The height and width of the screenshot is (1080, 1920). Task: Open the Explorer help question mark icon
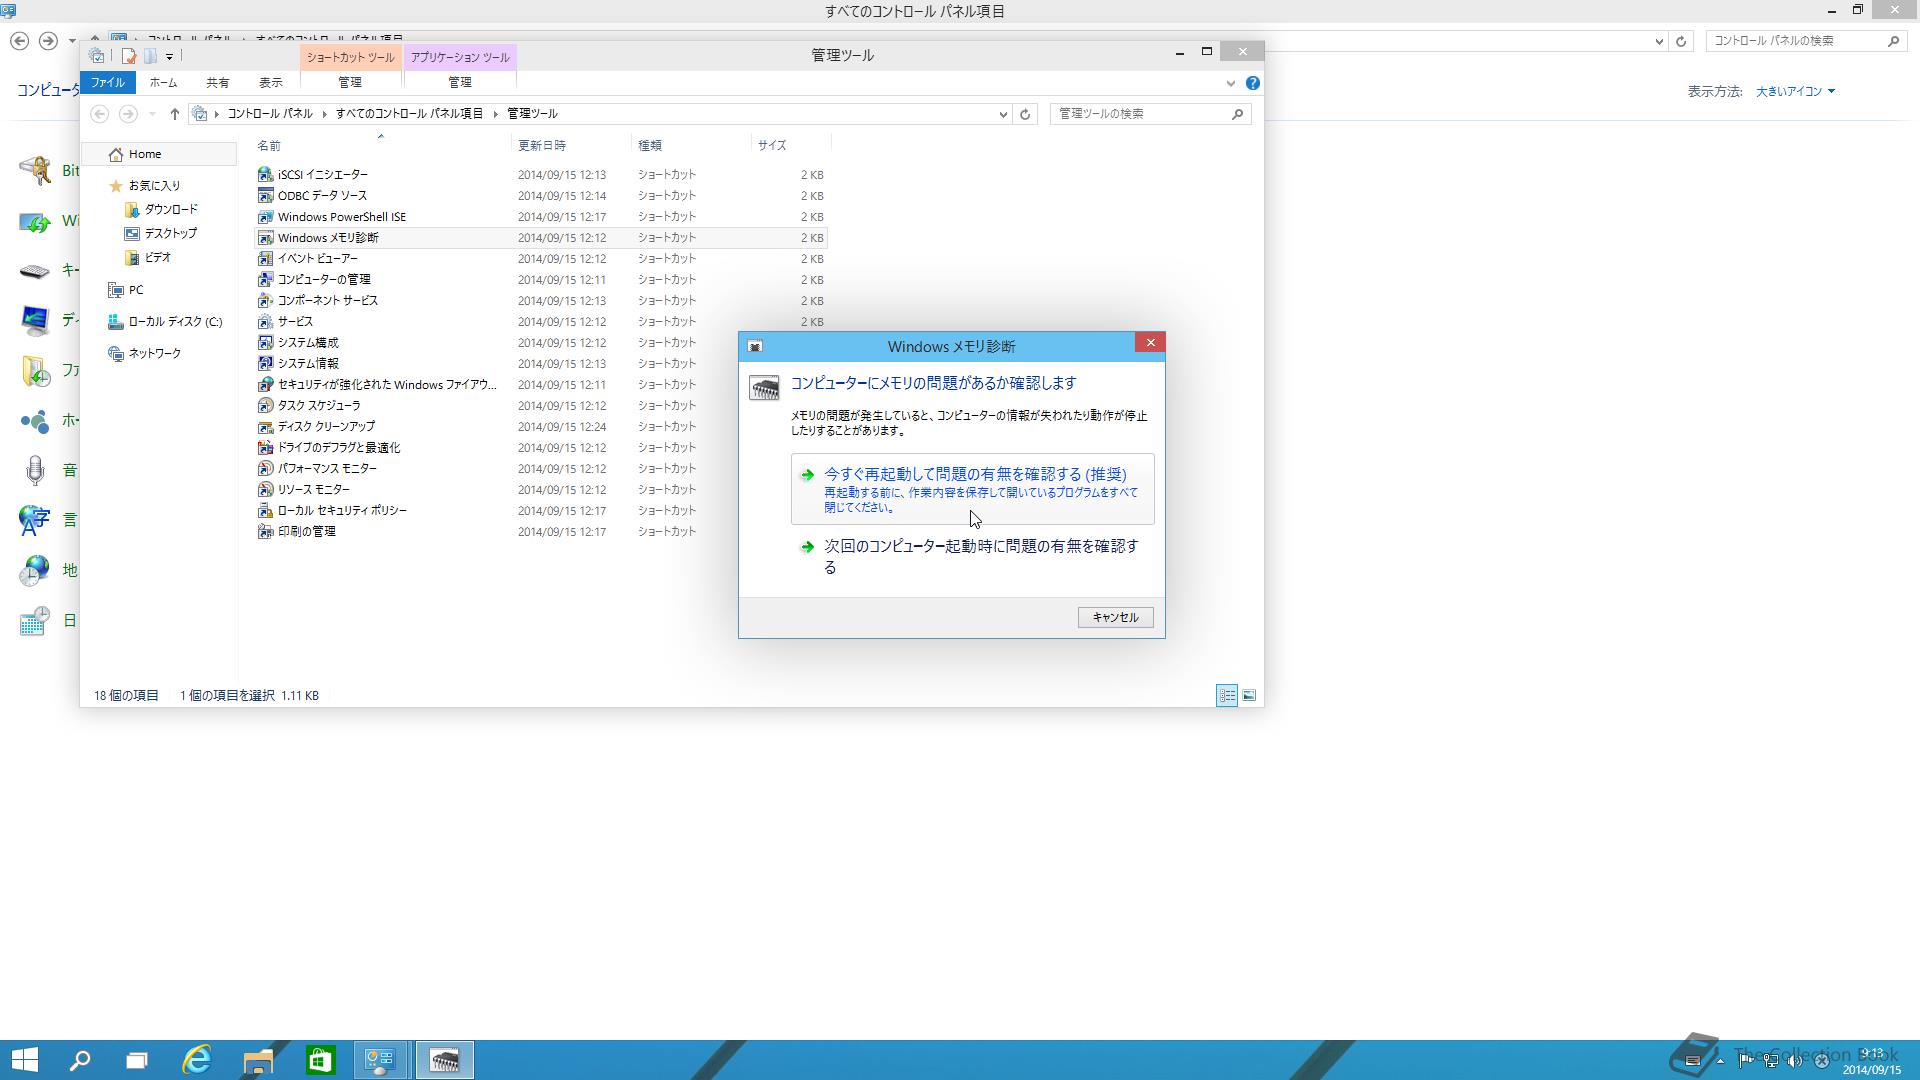[1252, 83]
